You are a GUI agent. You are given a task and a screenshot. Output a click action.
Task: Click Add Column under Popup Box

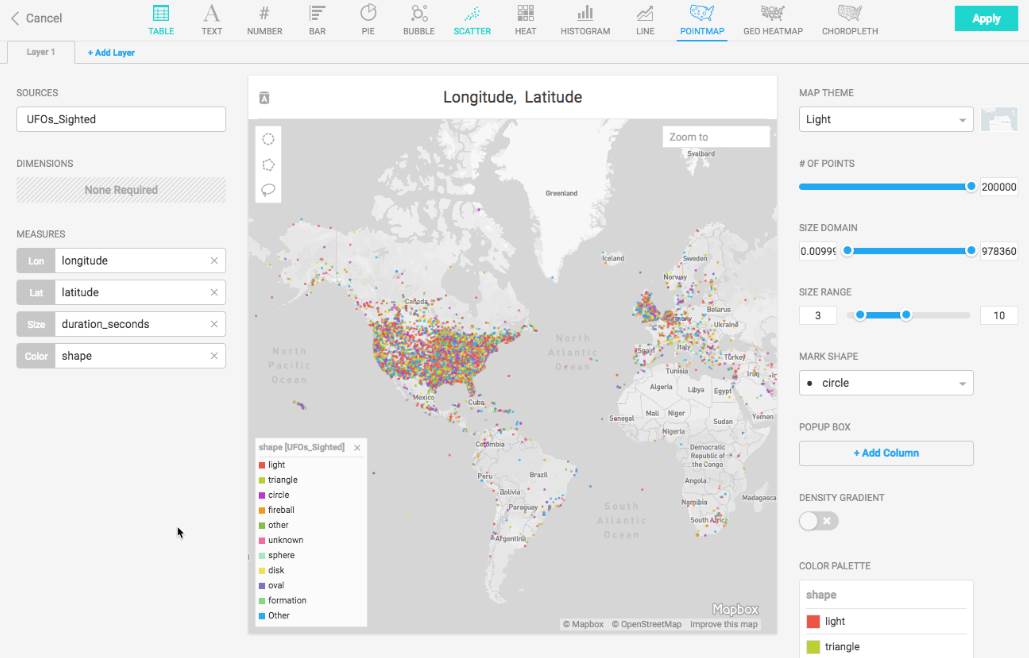click(885, 453)
